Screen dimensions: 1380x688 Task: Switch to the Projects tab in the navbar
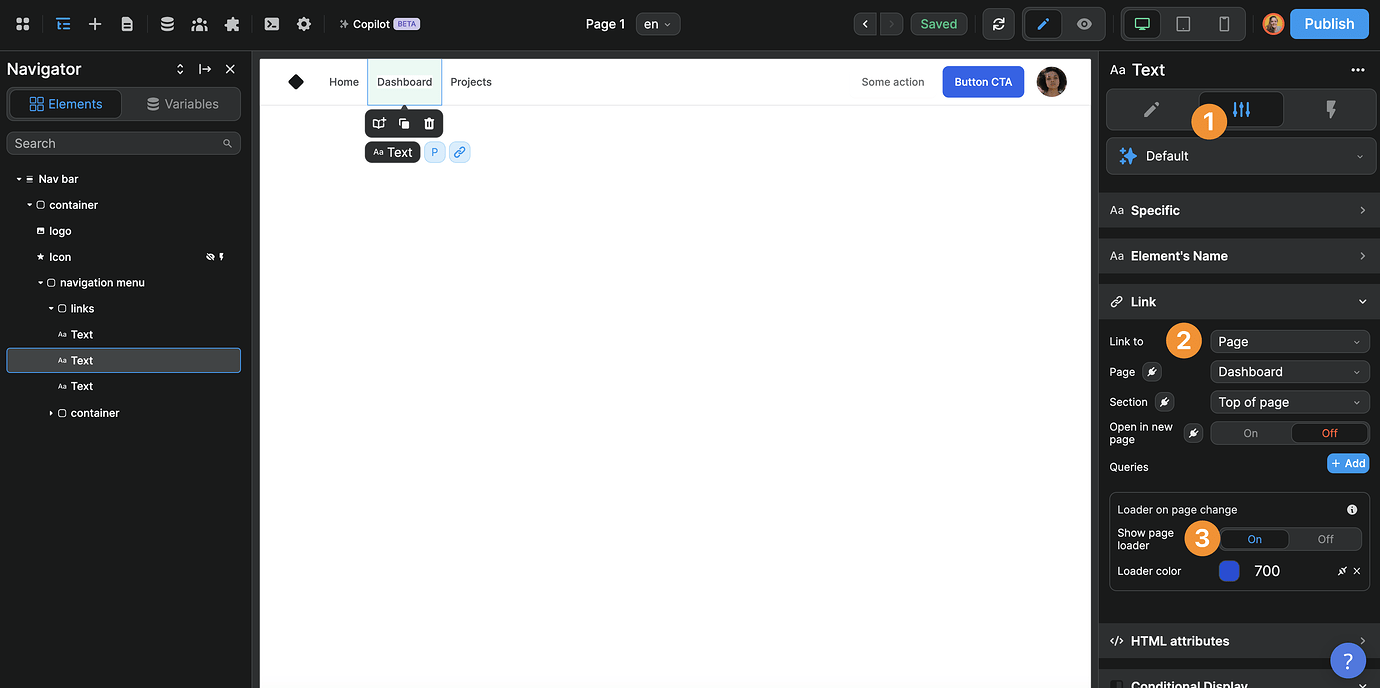[x=470, y=82]
